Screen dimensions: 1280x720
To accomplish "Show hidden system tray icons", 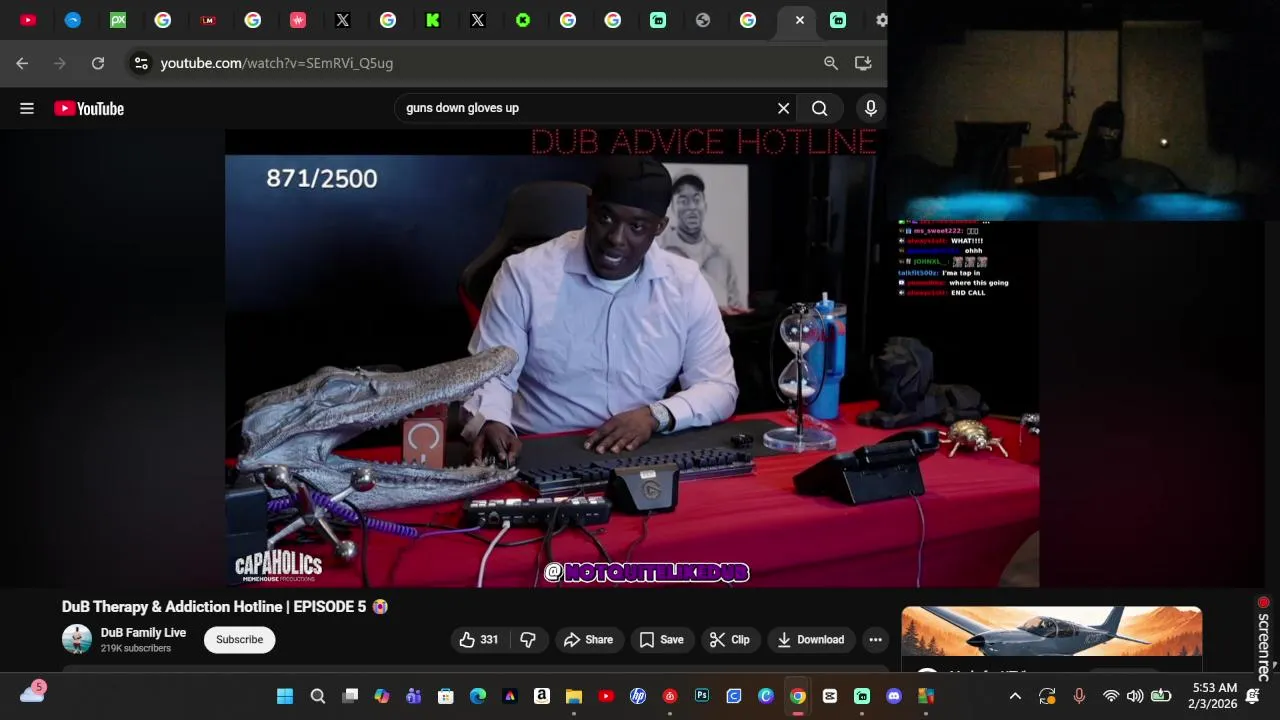I will (1015, 696).
